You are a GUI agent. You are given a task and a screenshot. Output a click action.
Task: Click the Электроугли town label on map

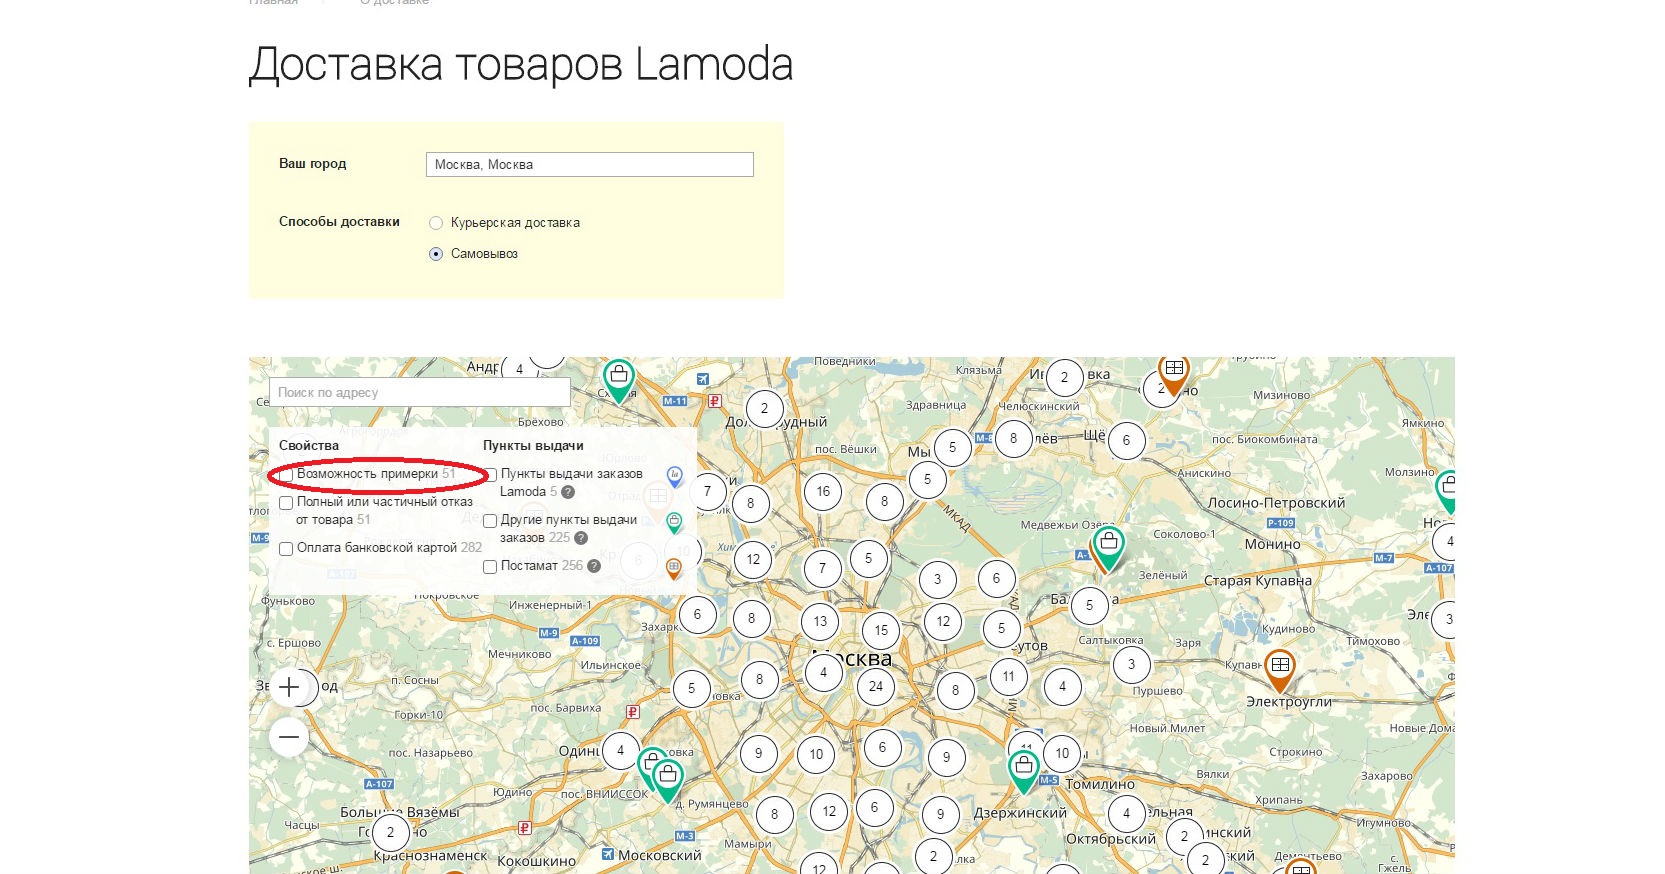pyautogui.click(x=1288, y=702)
